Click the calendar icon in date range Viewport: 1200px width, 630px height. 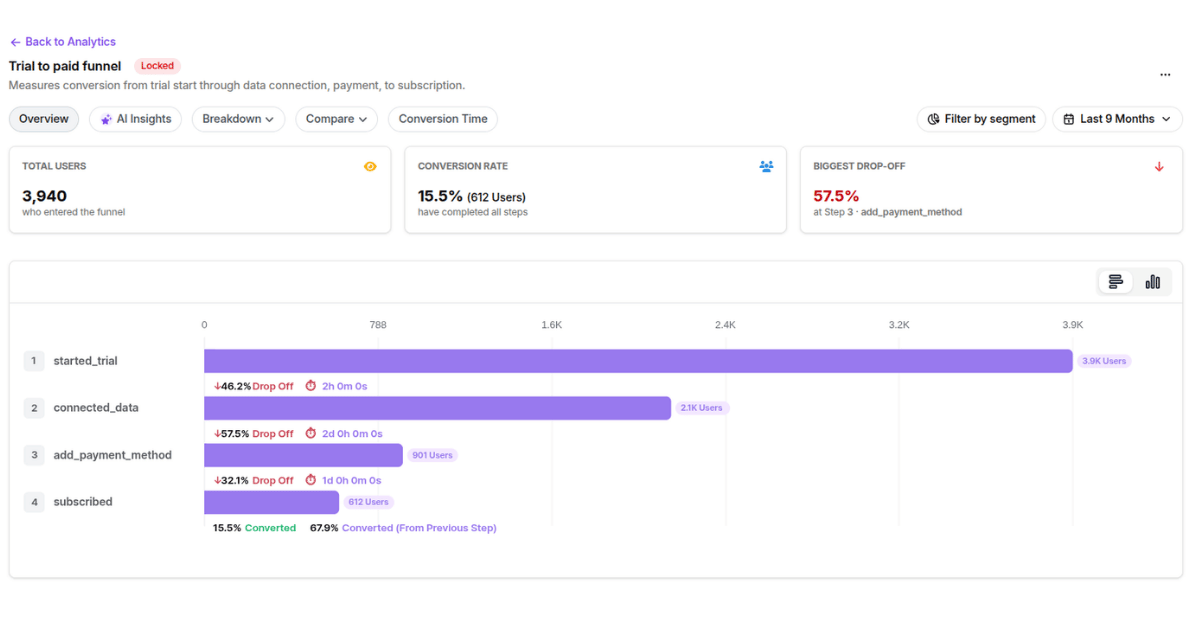point(1069,119)
